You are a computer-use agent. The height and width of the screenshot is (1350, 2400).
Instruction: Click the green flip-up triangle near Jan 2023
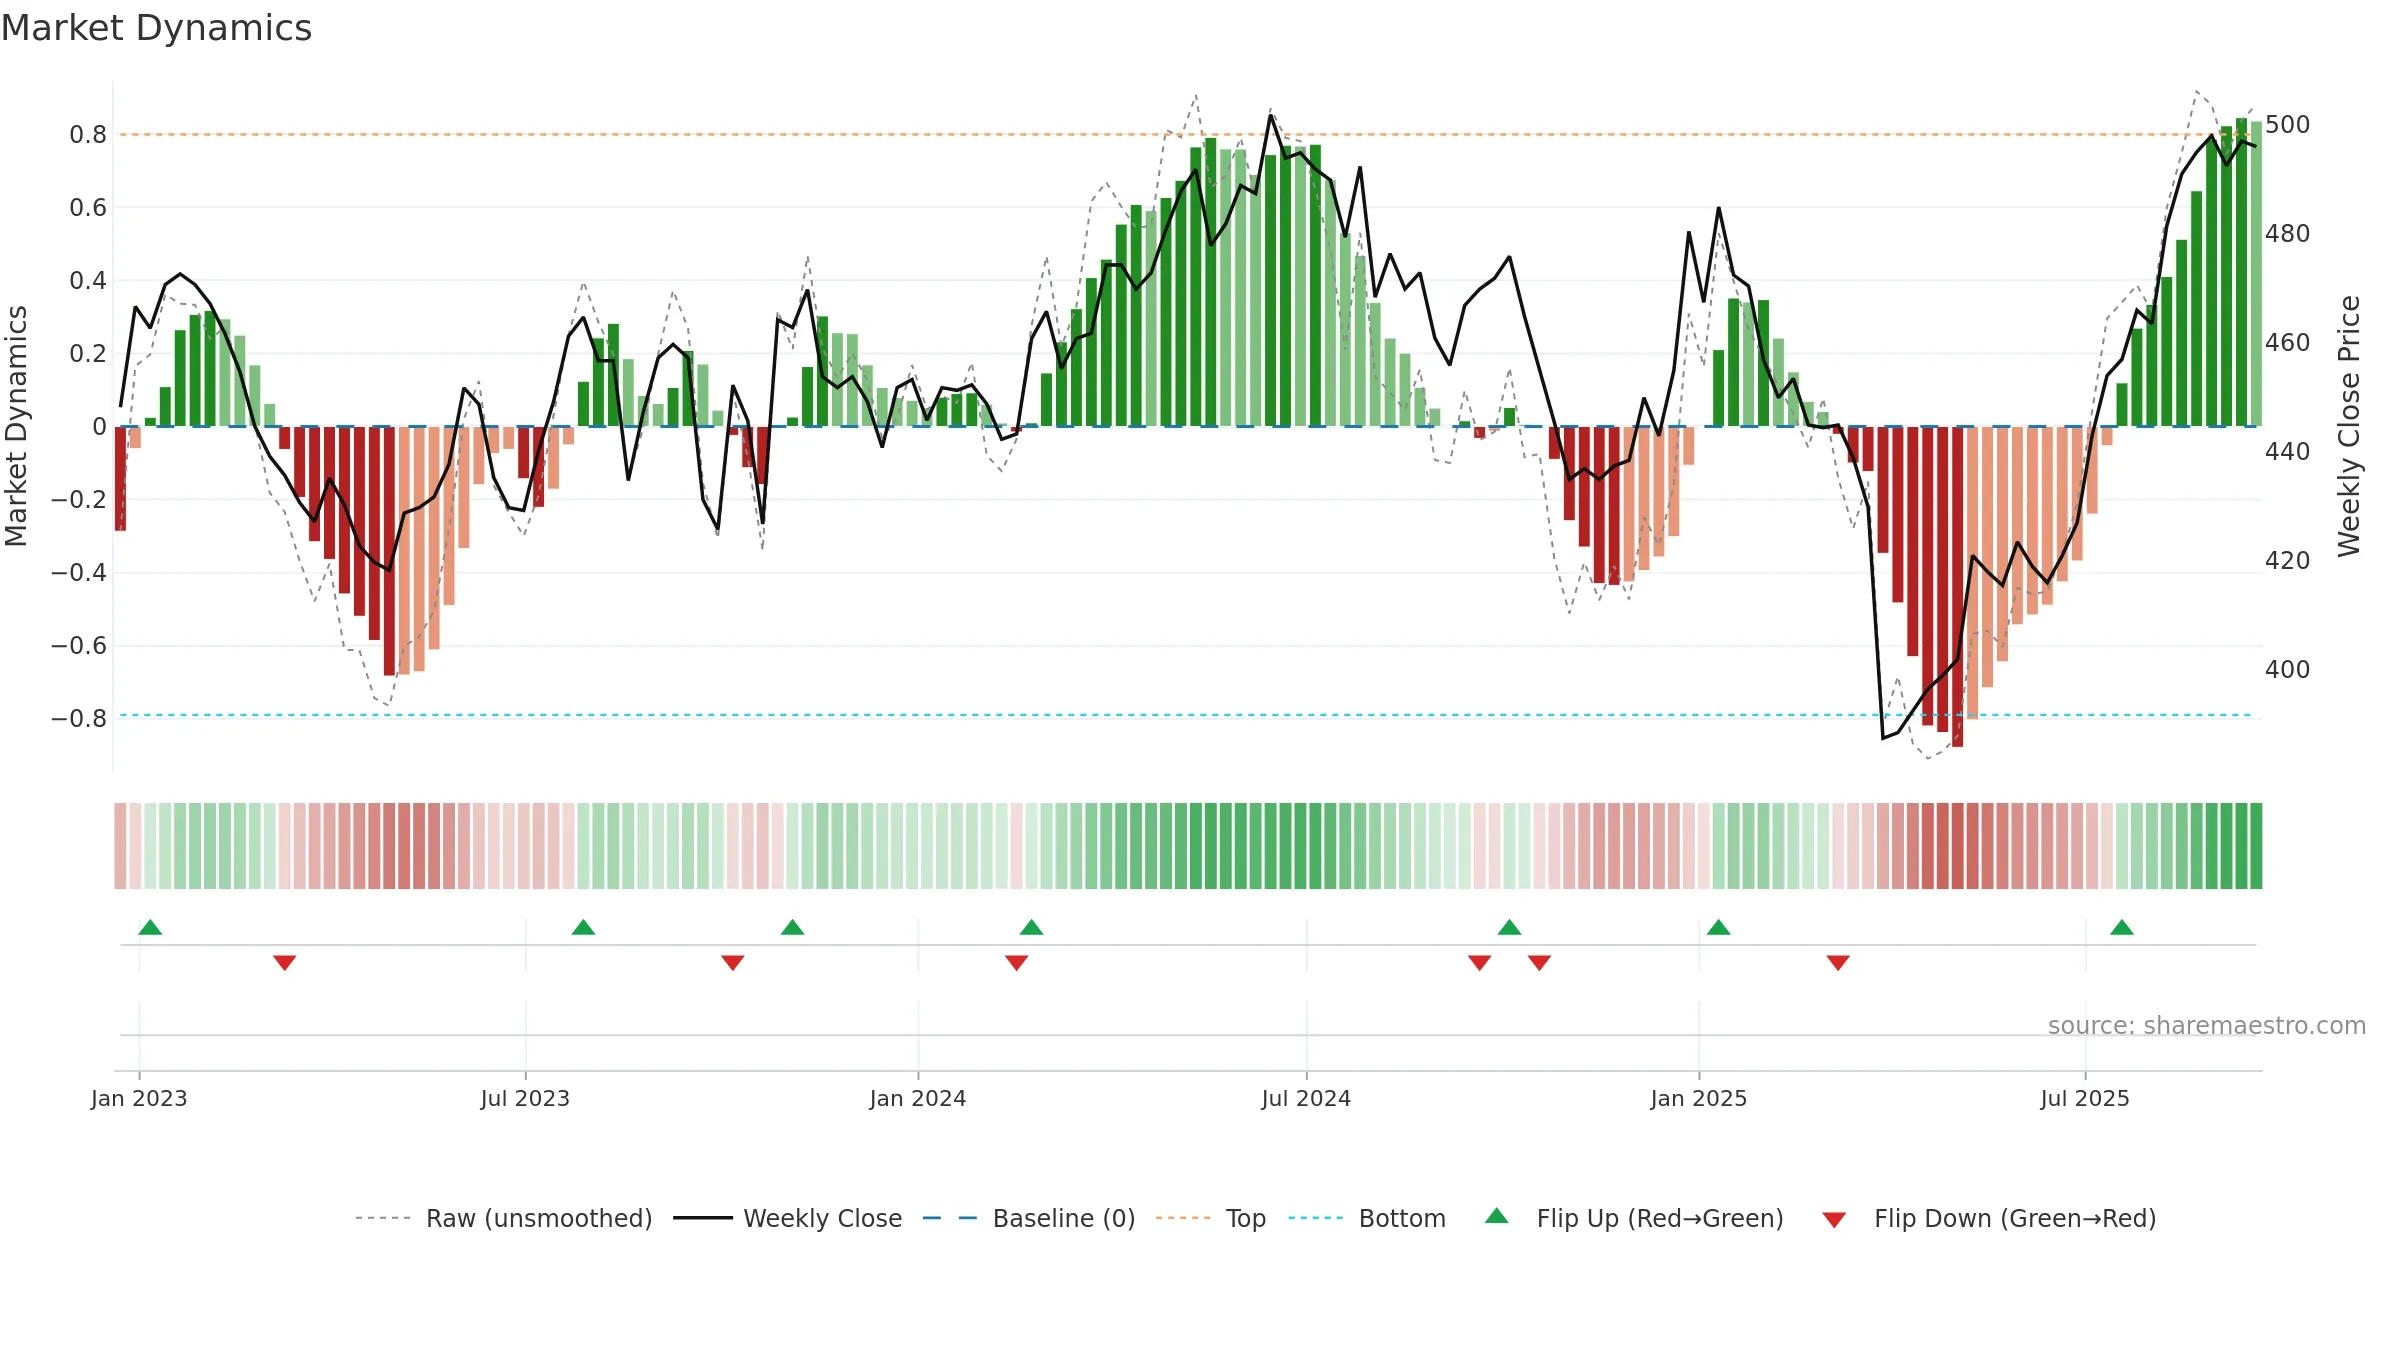click(x=150, y=928)
